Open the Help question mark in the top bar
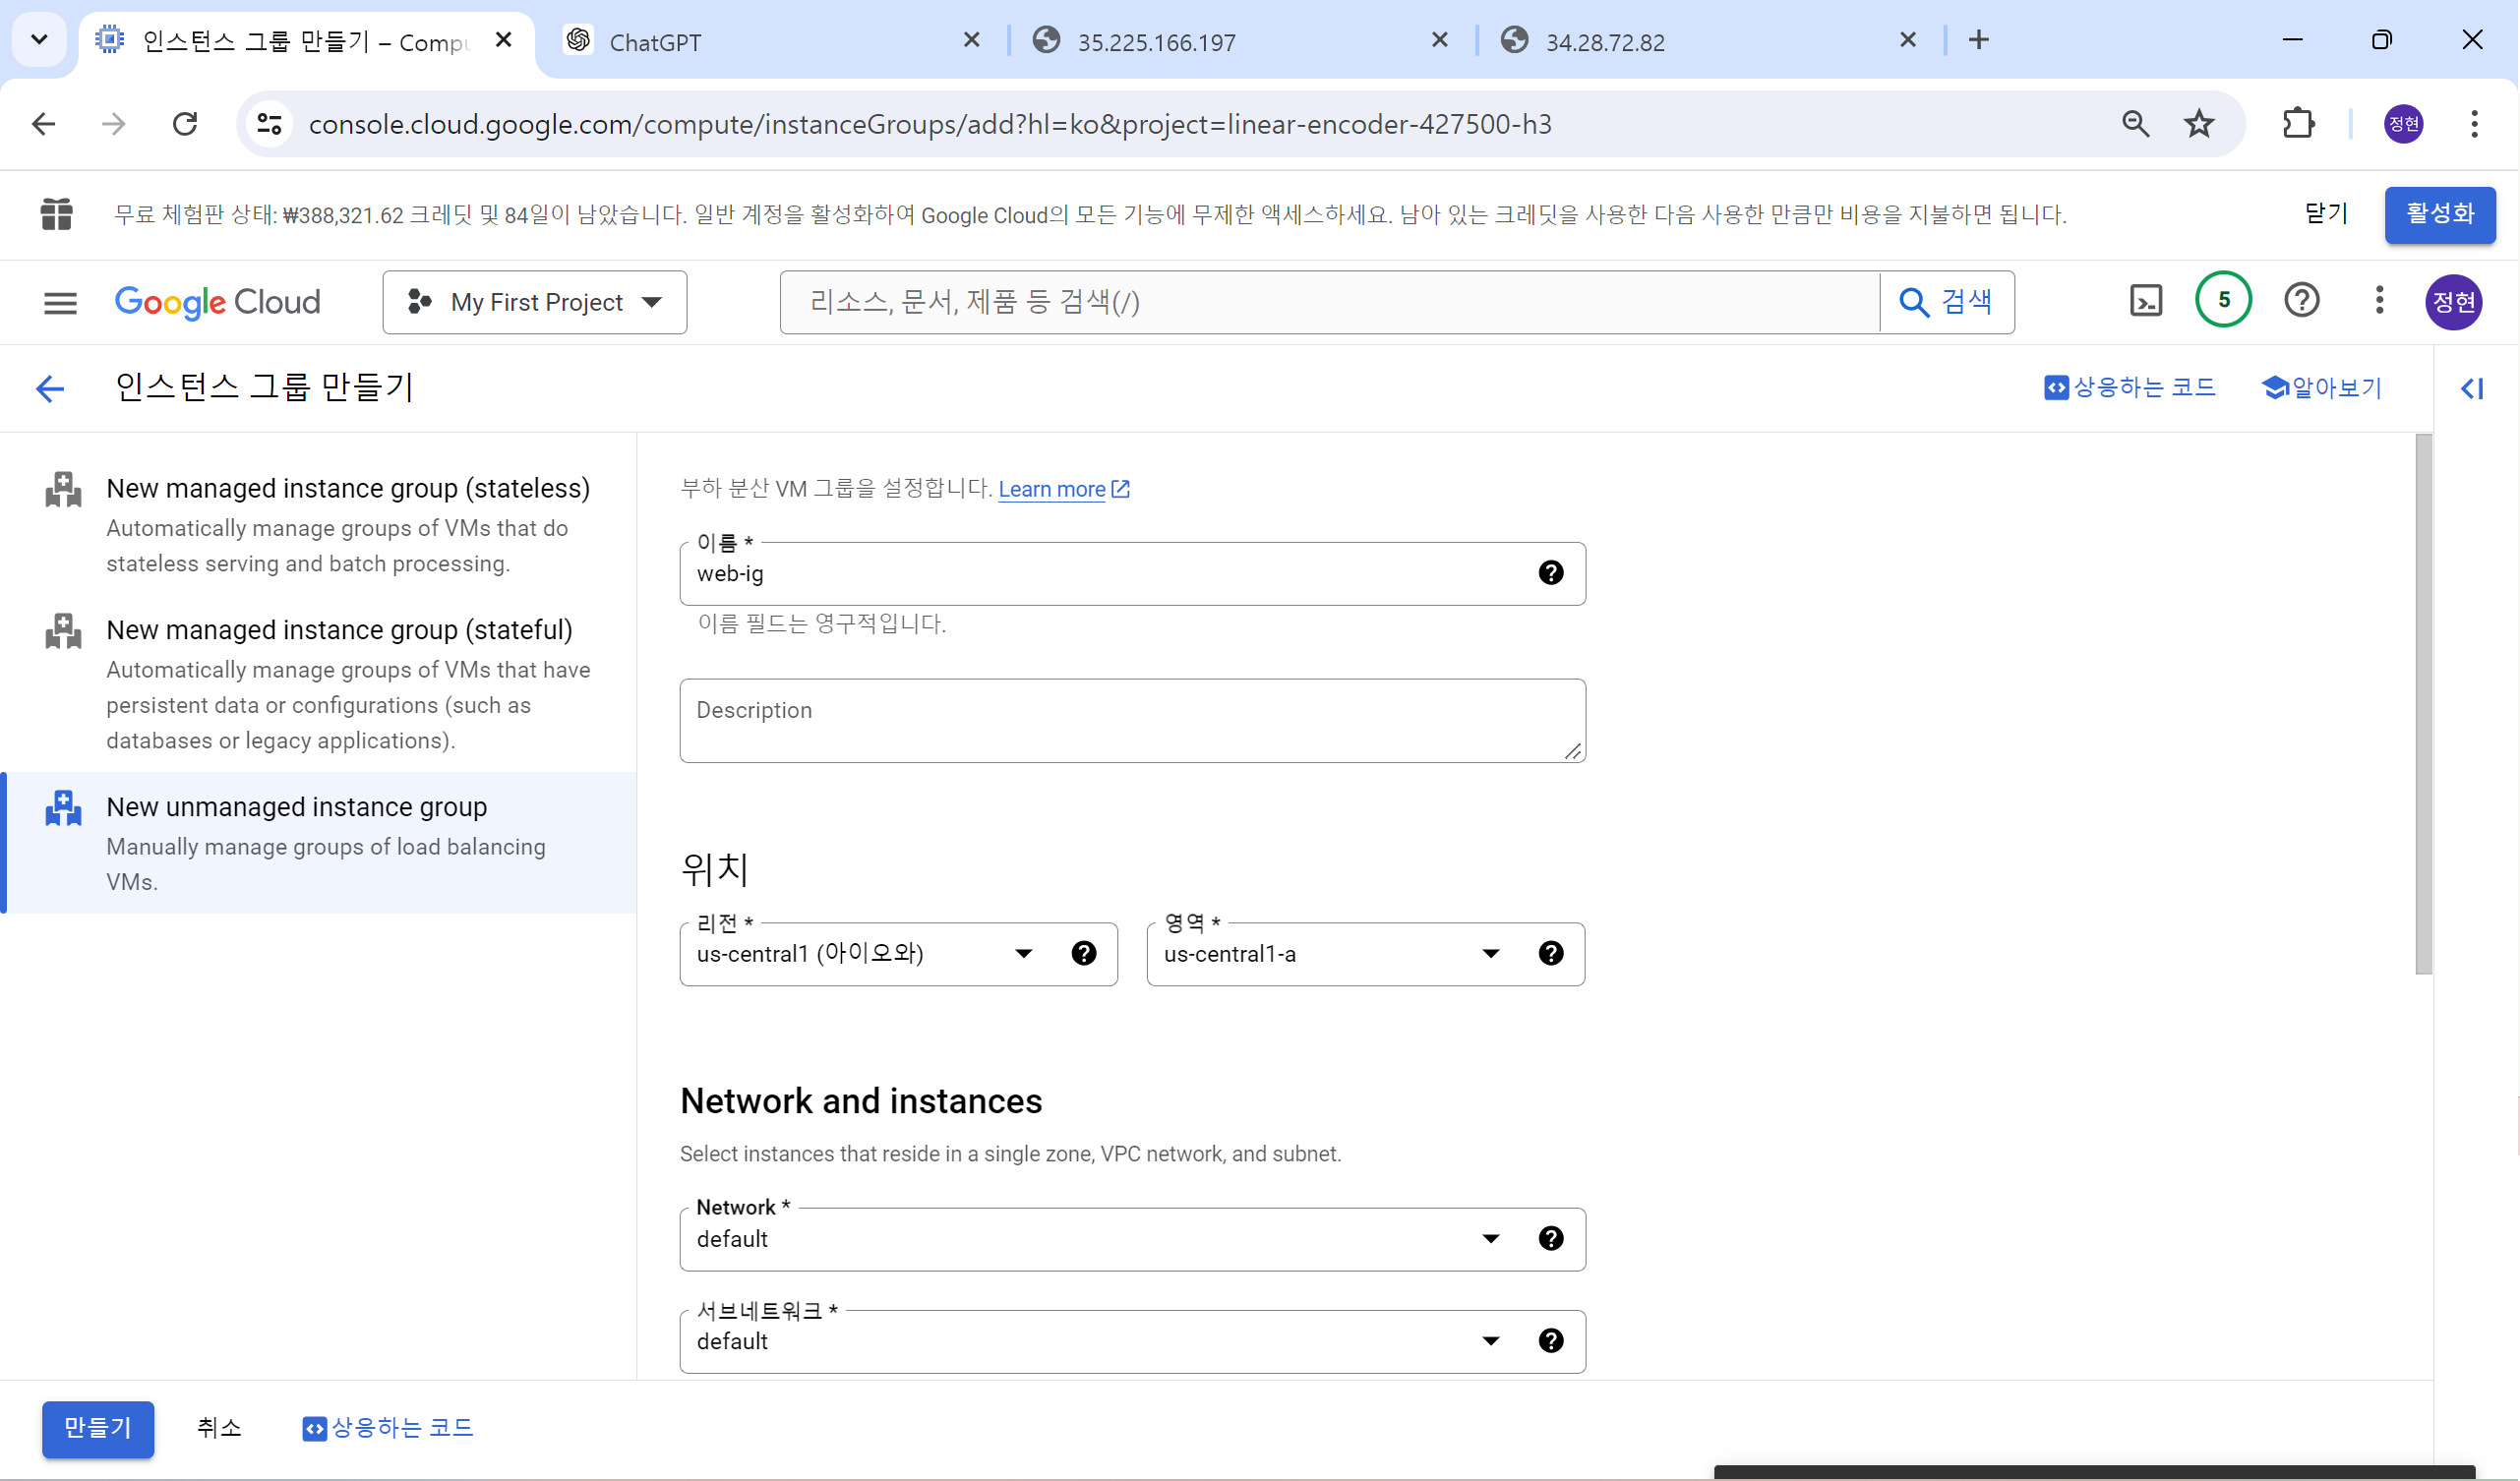The width and height of the screenshot is (2520, 1481). 2301,300
